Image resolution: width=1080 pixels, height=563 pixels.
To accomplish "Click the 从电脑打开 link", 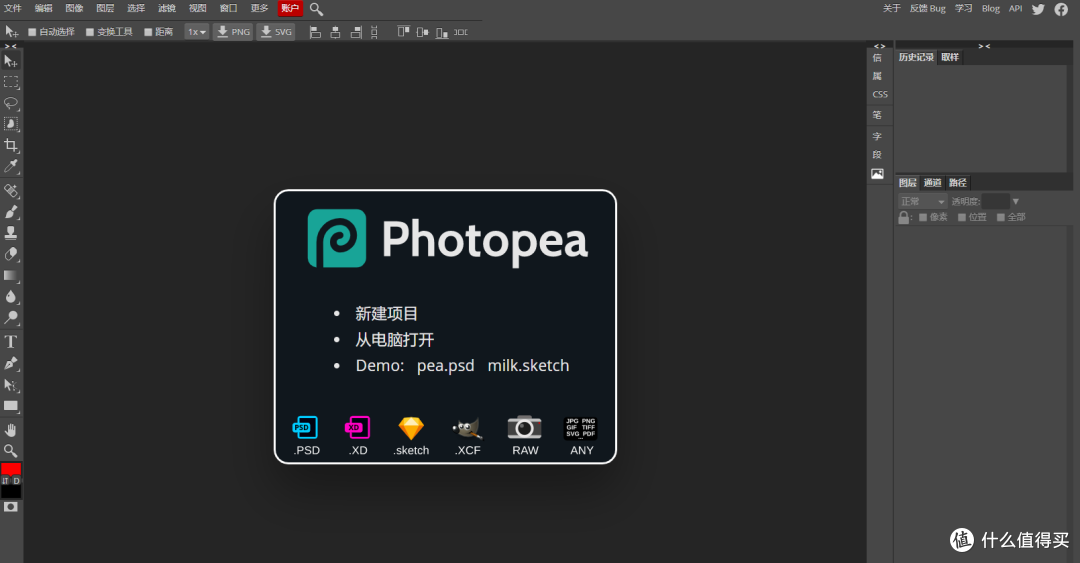I will [x=395, y=340].
